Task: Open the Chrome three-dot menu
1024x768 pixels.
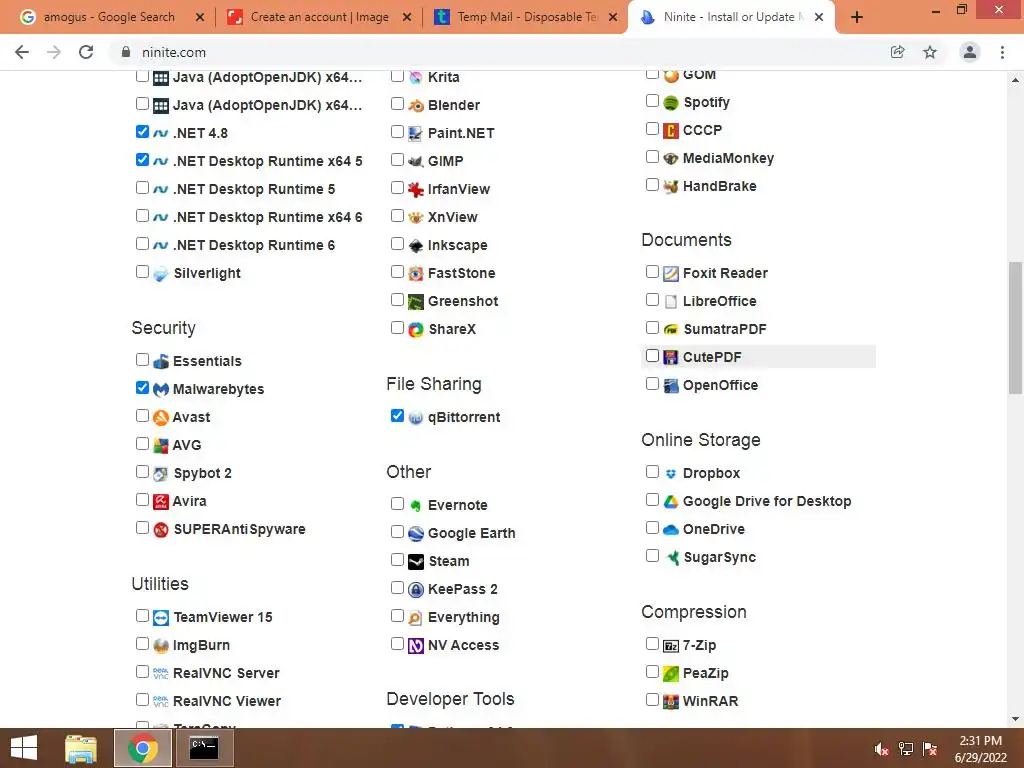Action: click(1002, 52)
